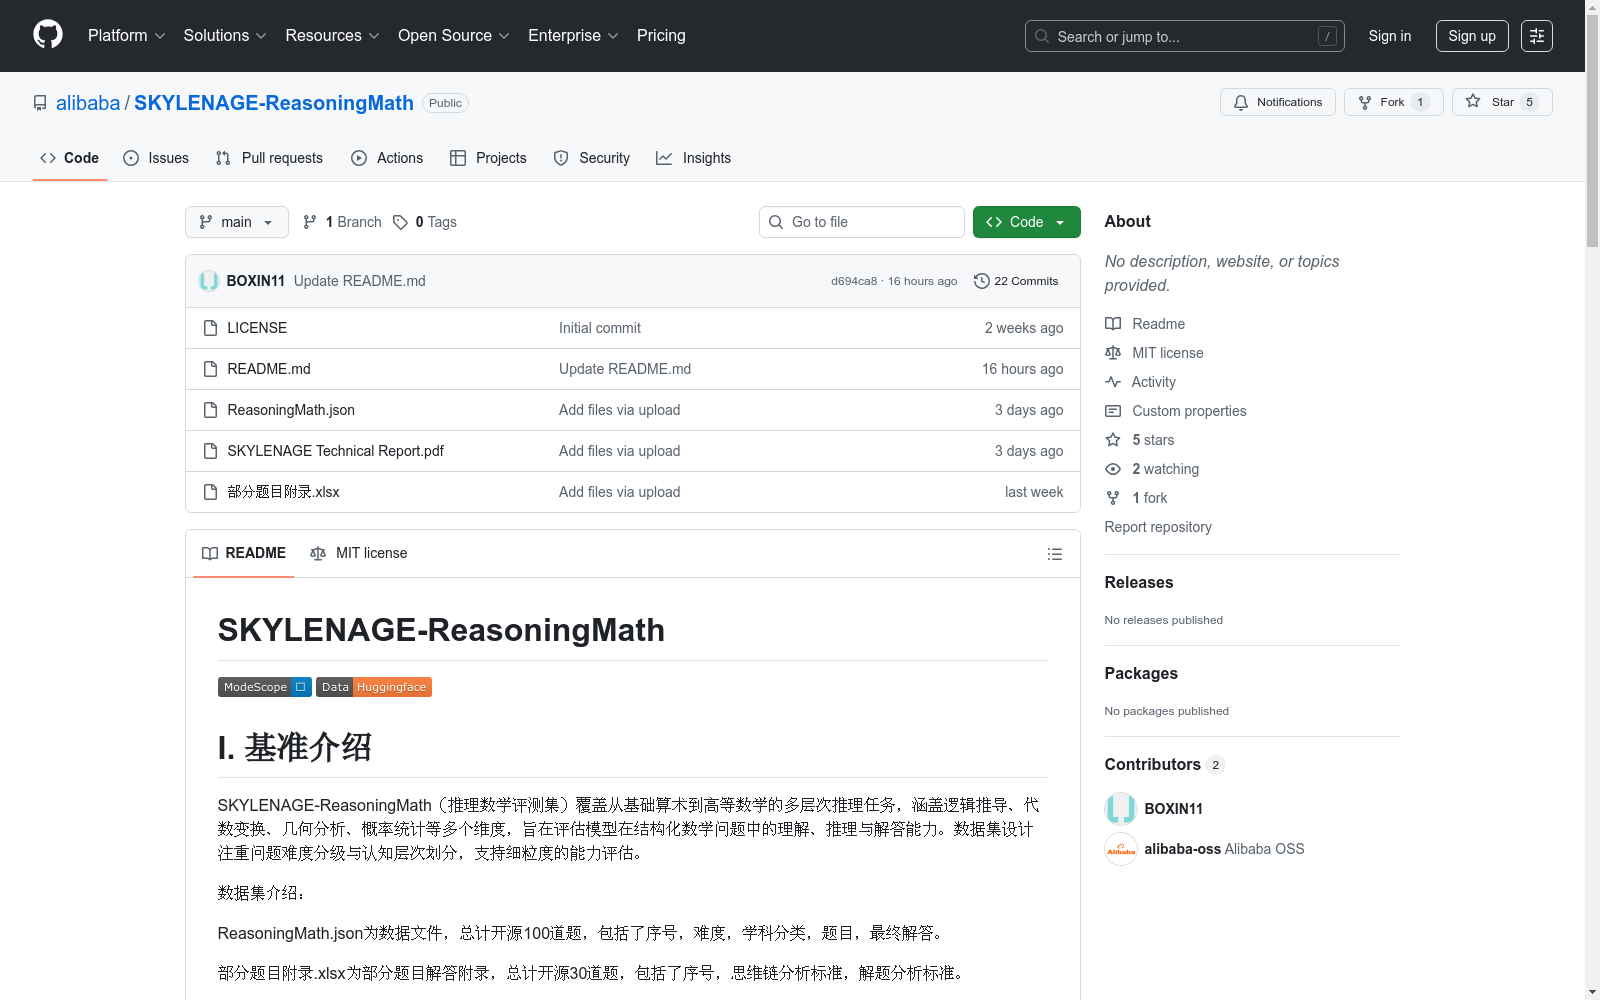Click the Data Huggingface badge
Screen dimensions: 1600x1000
(374, 687)
